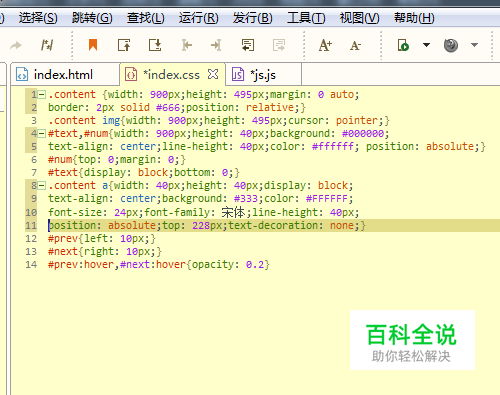Collapse the fold at line 8
Screen dimensions: 500x395
42,186
